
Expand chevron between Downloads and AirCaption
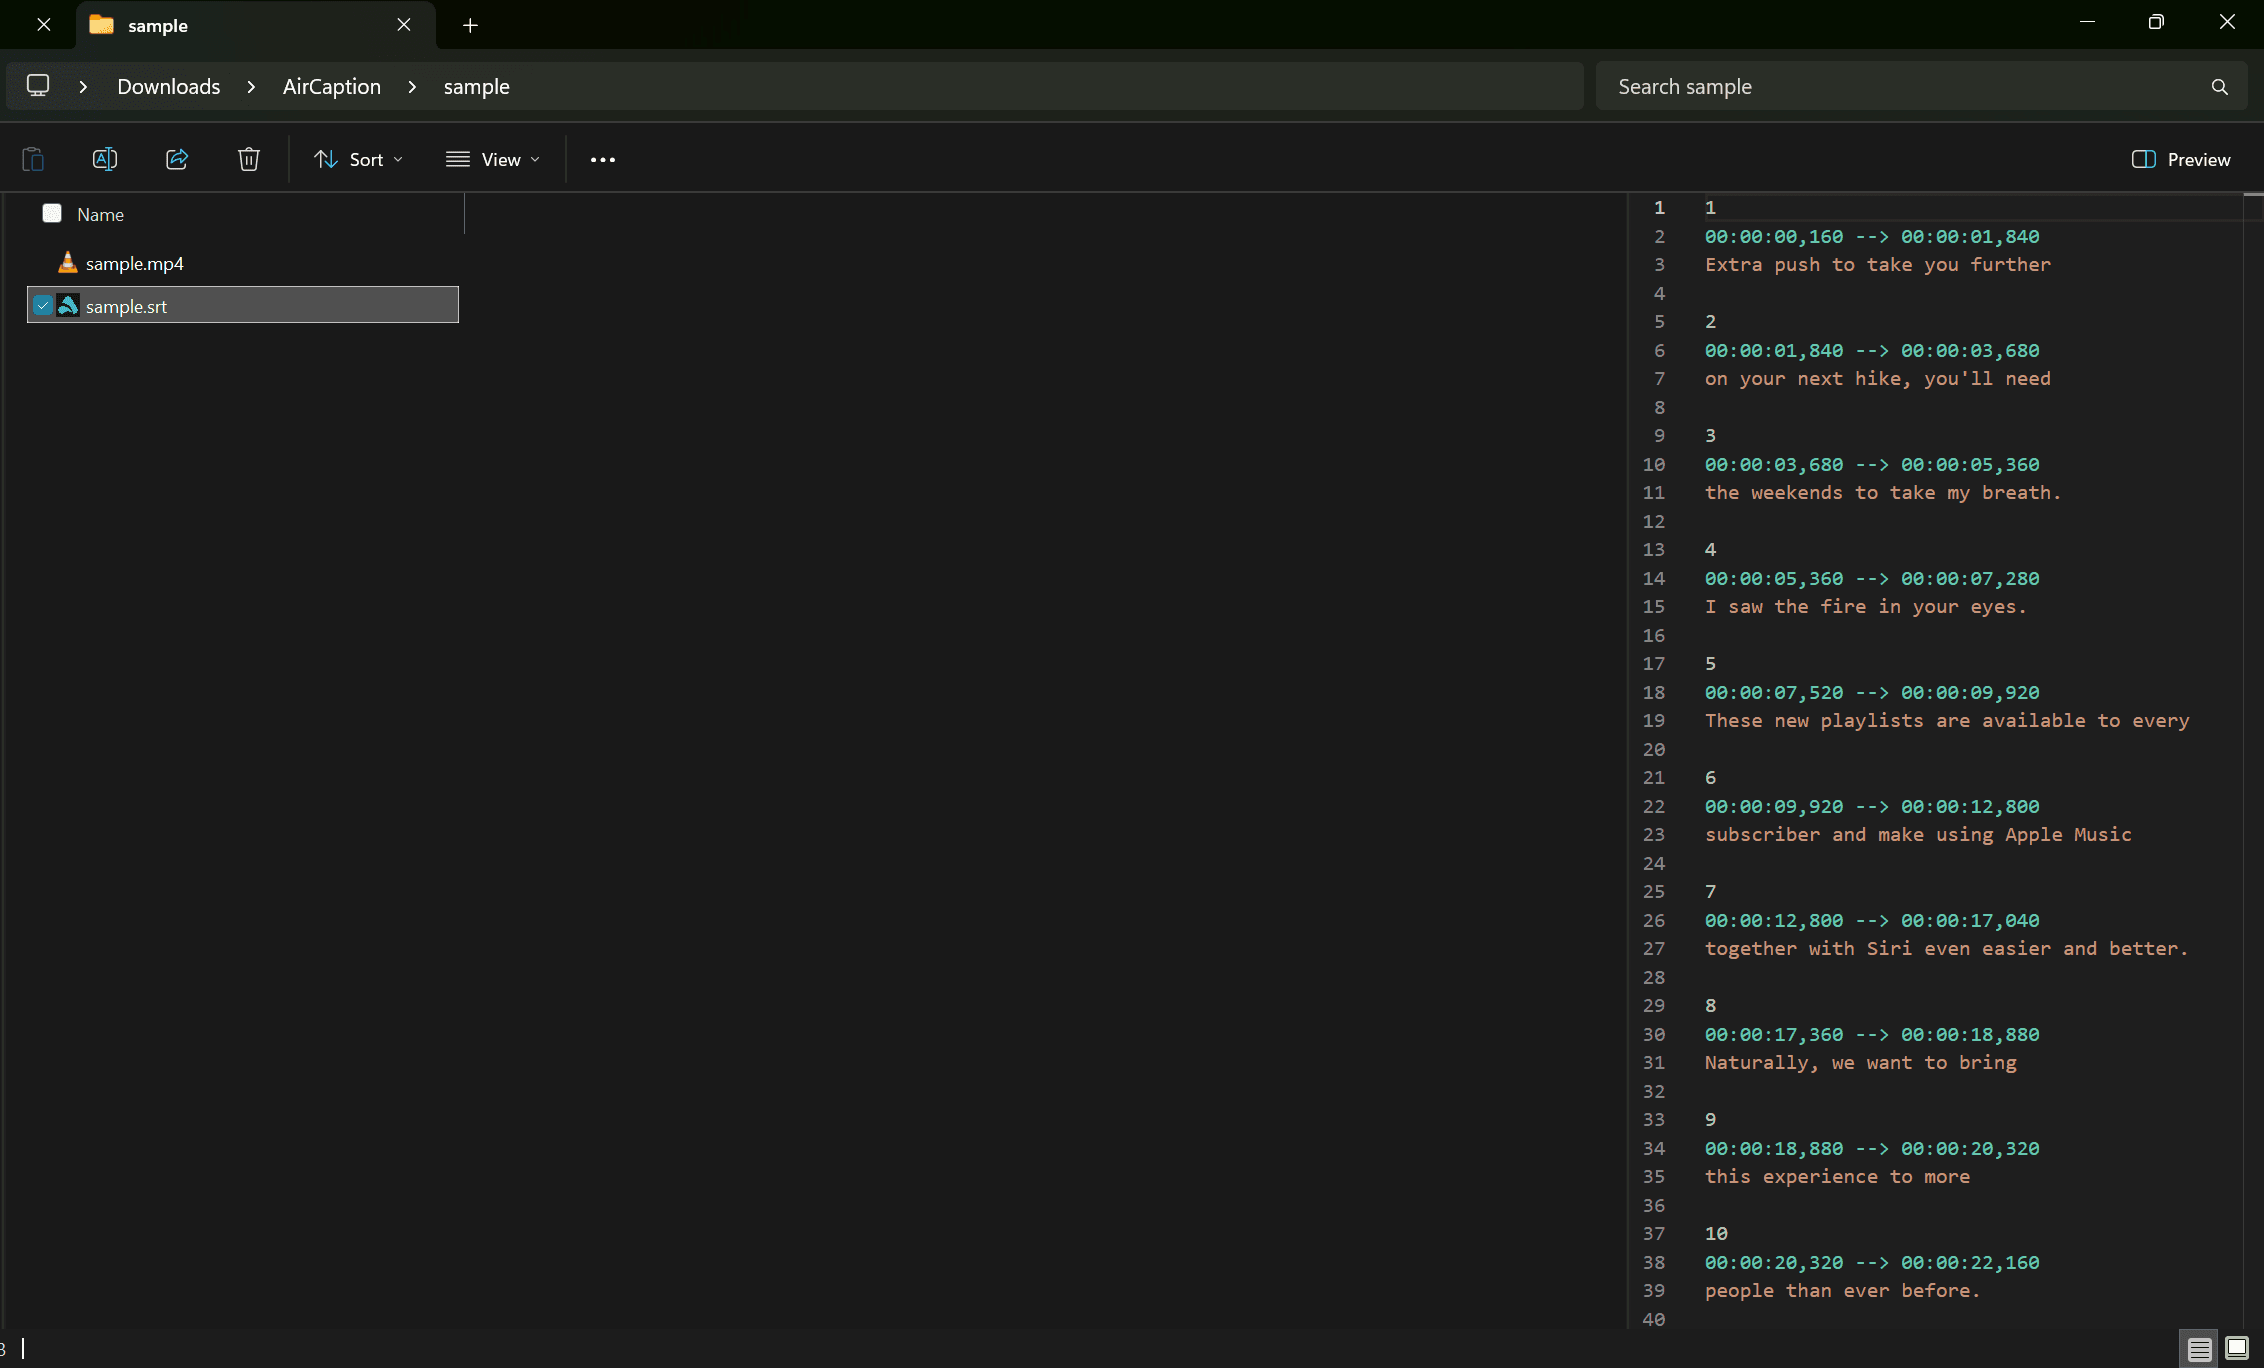click(x=251, y=87)
